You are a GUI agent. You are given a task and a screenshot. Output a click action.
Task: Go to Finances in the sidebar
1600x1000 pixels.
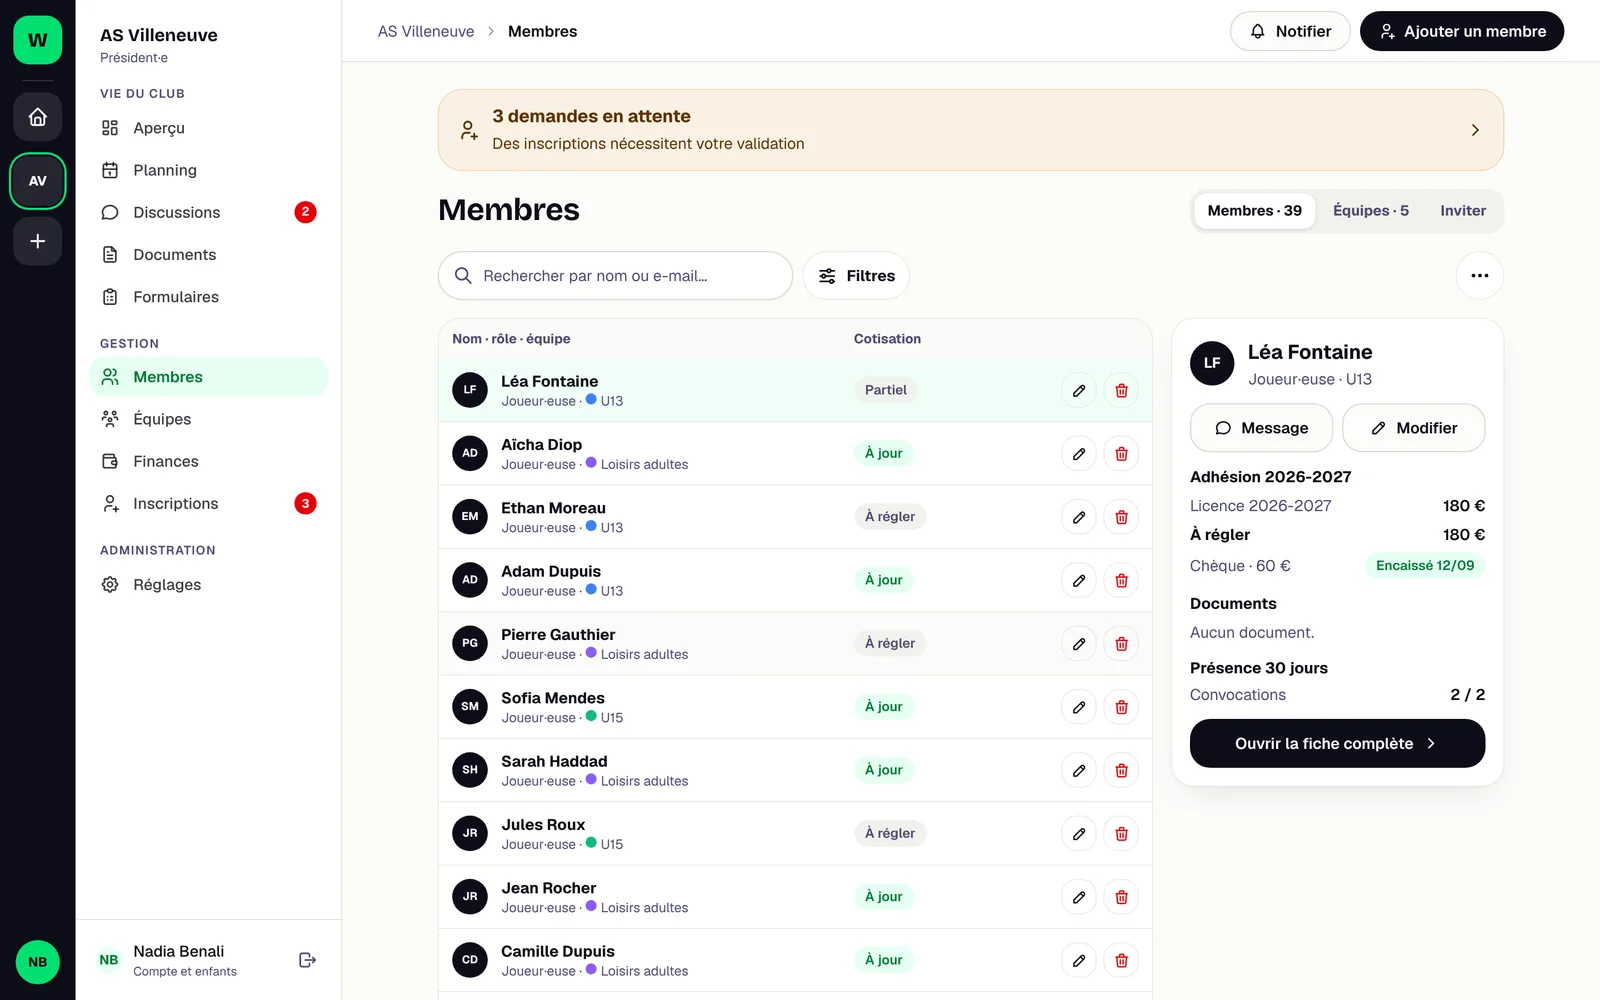[208, 461]
